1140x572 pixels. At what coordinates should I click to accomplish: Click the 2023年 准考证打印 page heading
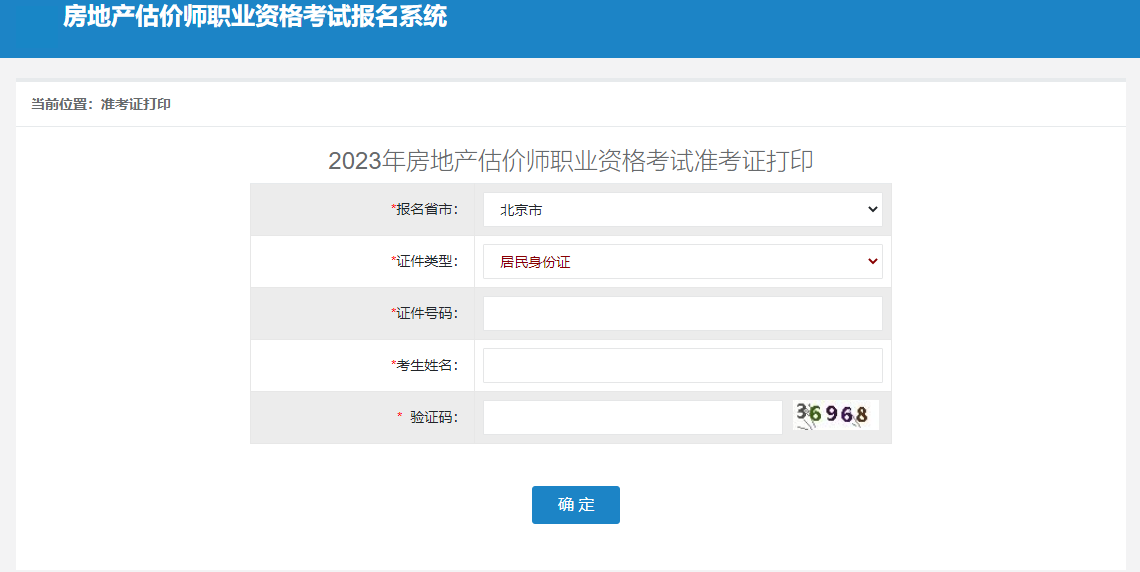[570, 161]
